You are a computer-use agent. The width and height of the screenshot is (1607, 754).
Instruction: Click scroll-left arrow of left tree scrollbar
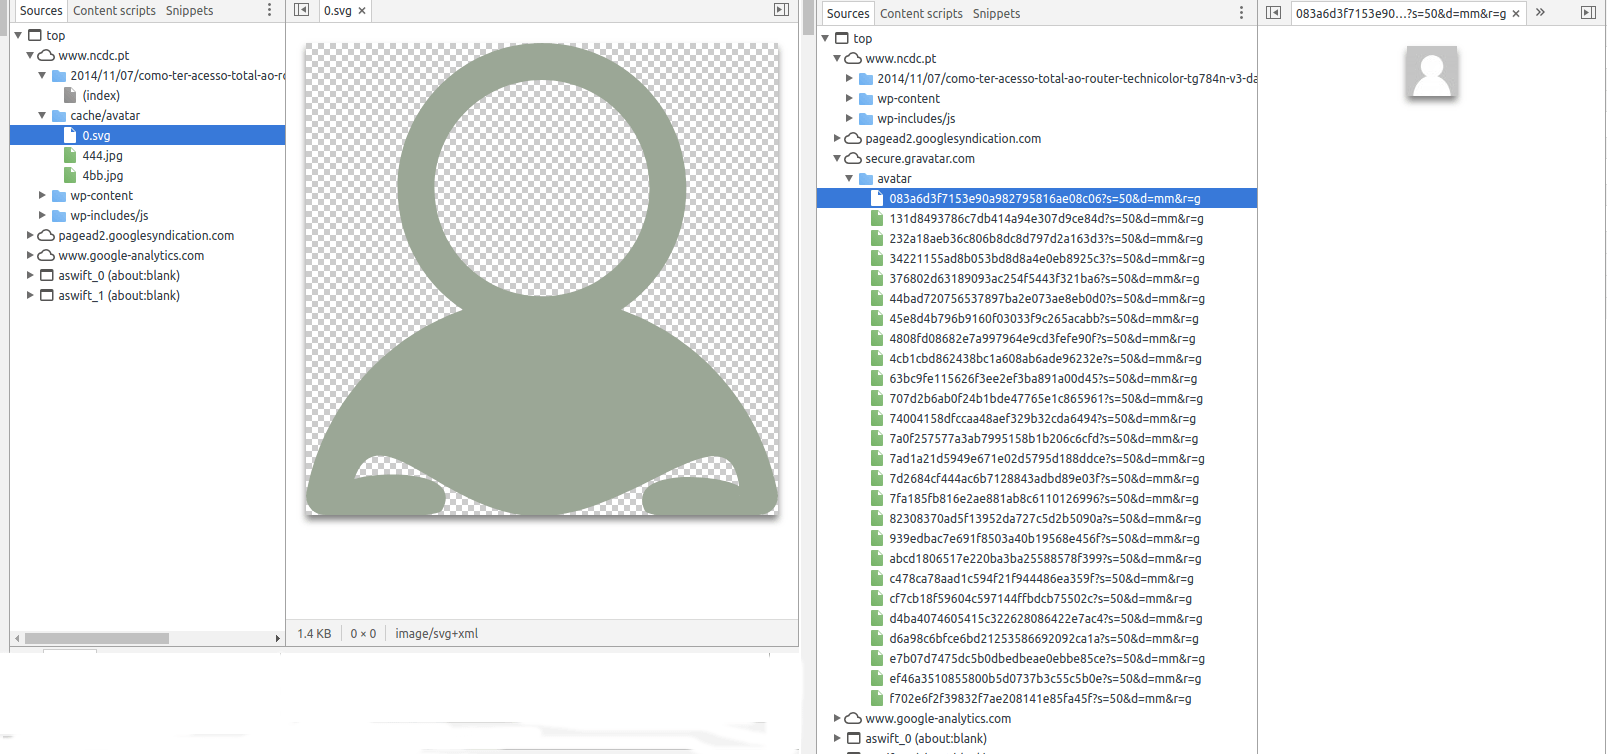click(17, 638)
